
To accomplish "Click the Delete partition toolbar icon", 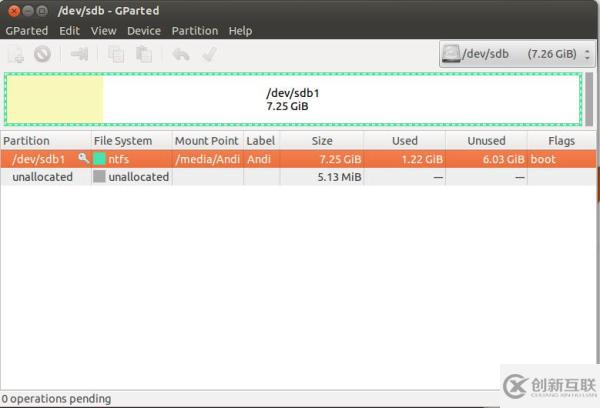I will (x=42, y=54).
